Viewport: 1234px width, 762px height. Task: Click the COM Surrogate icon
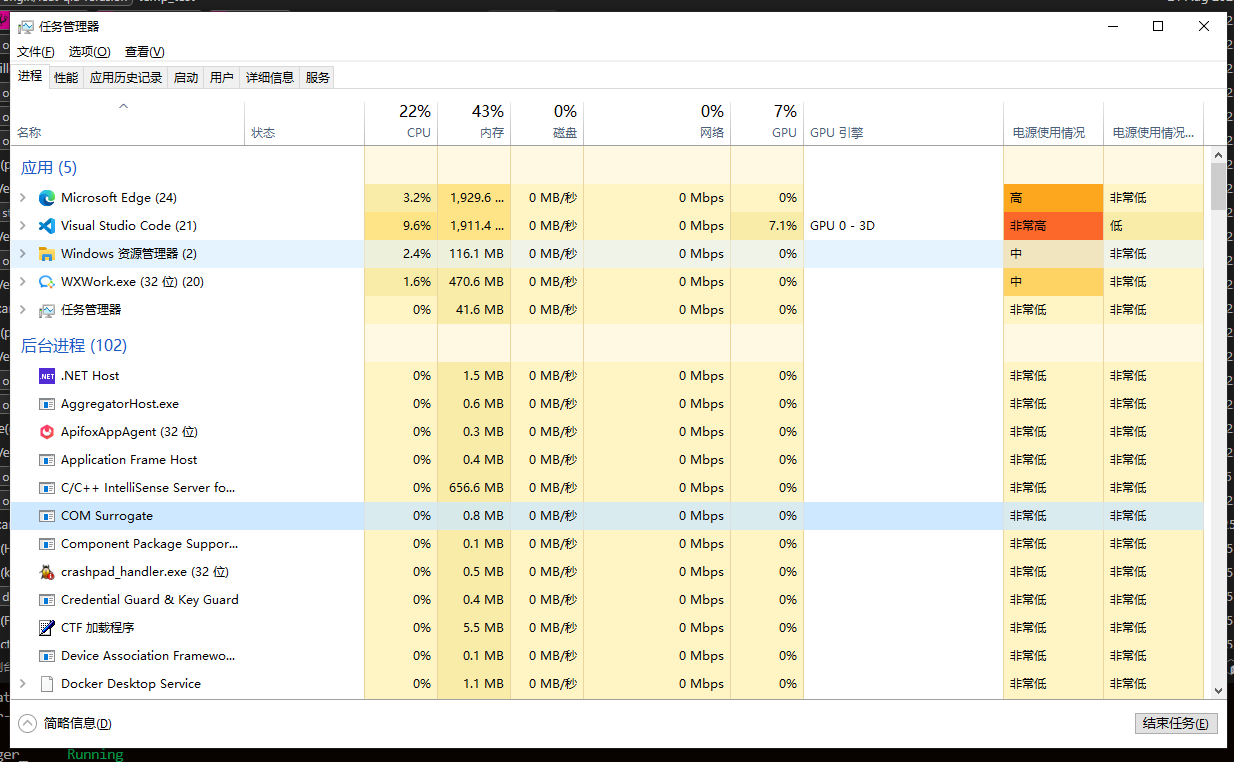(46, 516)
